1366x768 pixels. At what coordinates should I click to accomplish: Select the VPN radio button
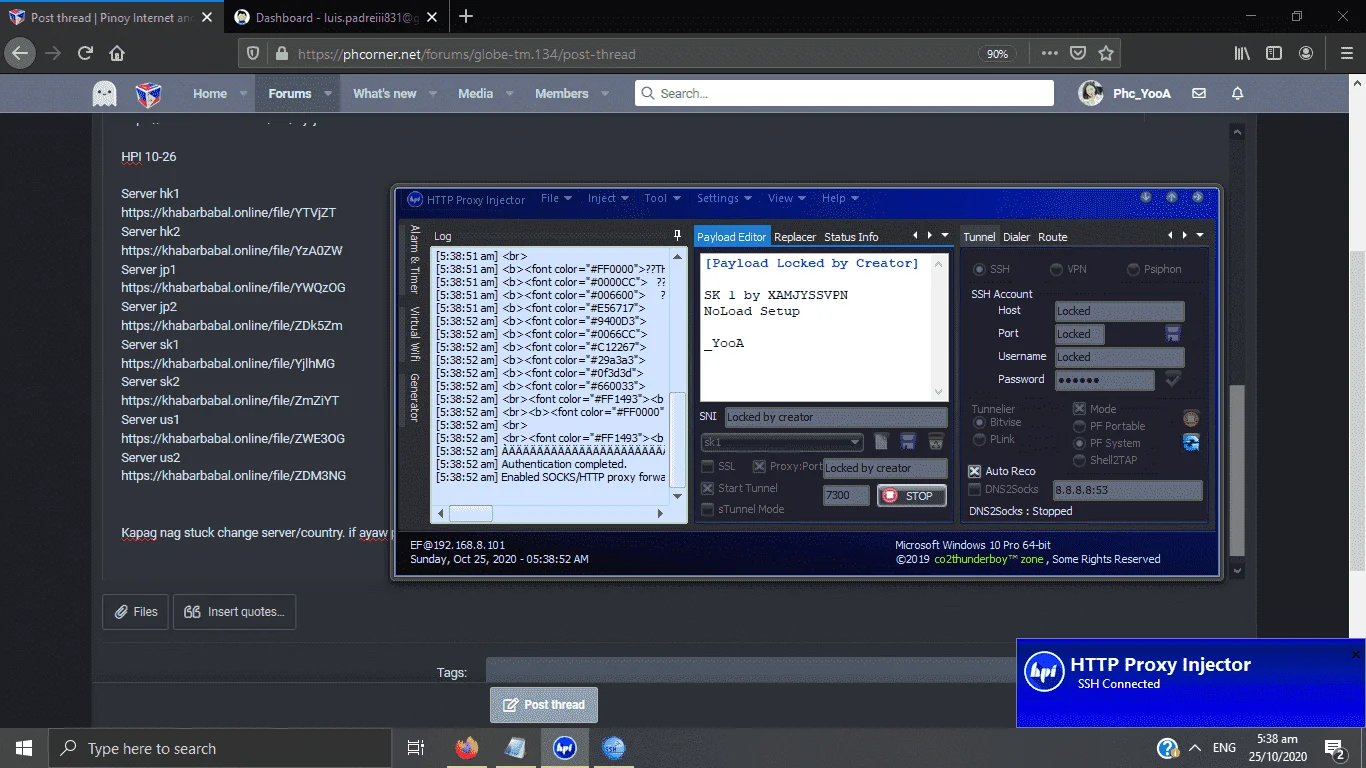pos(1056,269)
